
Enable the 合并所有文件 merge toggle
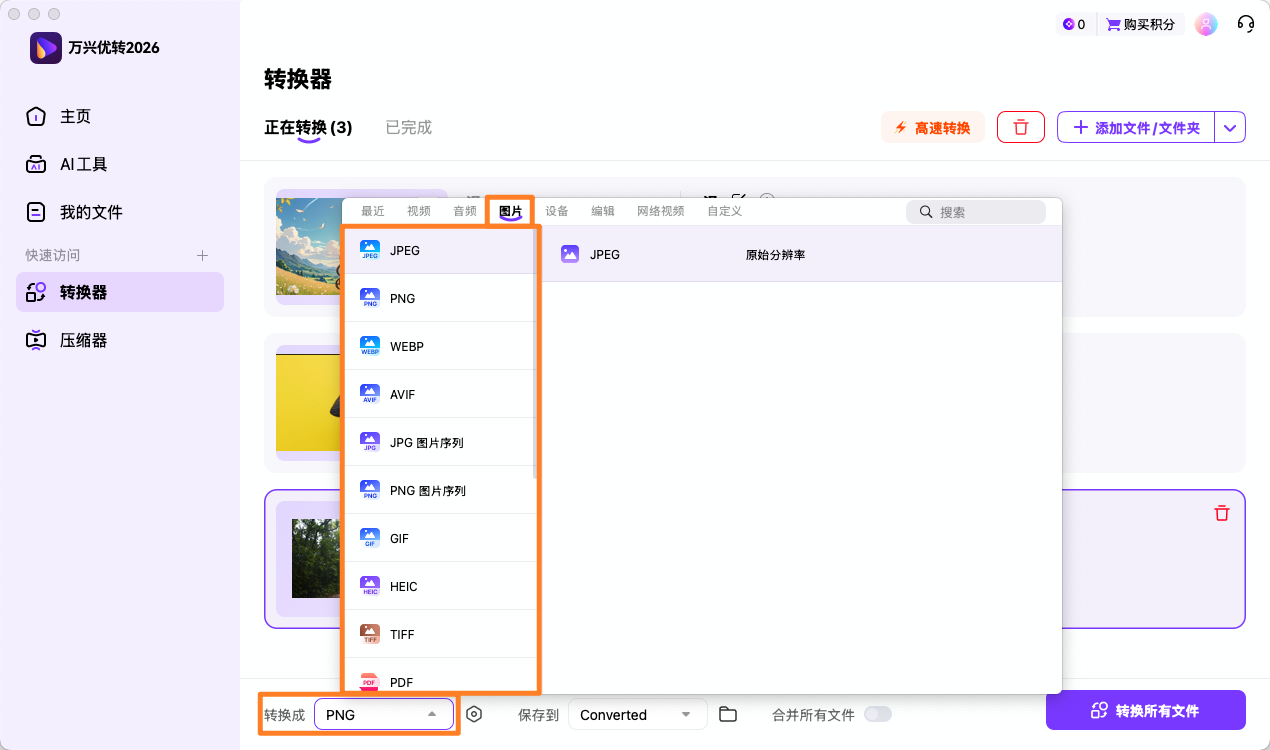tap(878, 714)
